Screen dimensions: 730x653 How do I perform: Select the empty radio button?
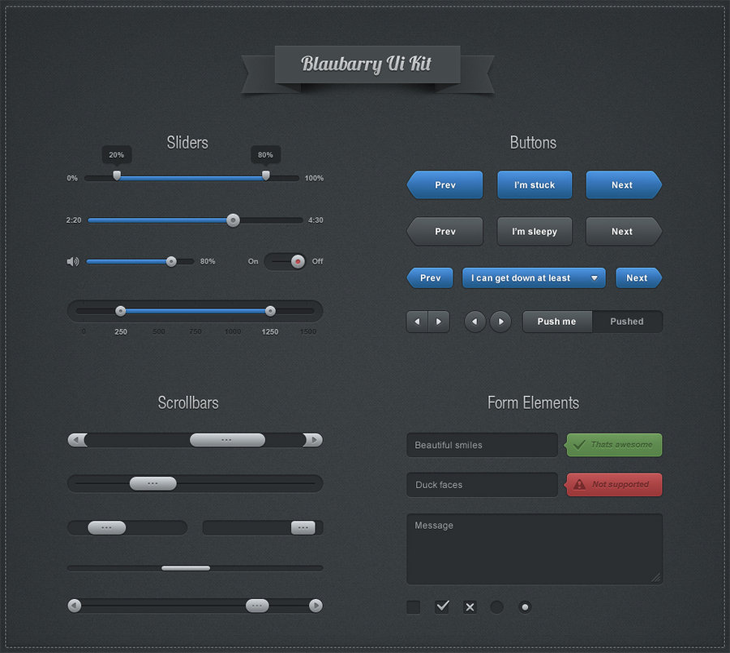tap(497, 607)
